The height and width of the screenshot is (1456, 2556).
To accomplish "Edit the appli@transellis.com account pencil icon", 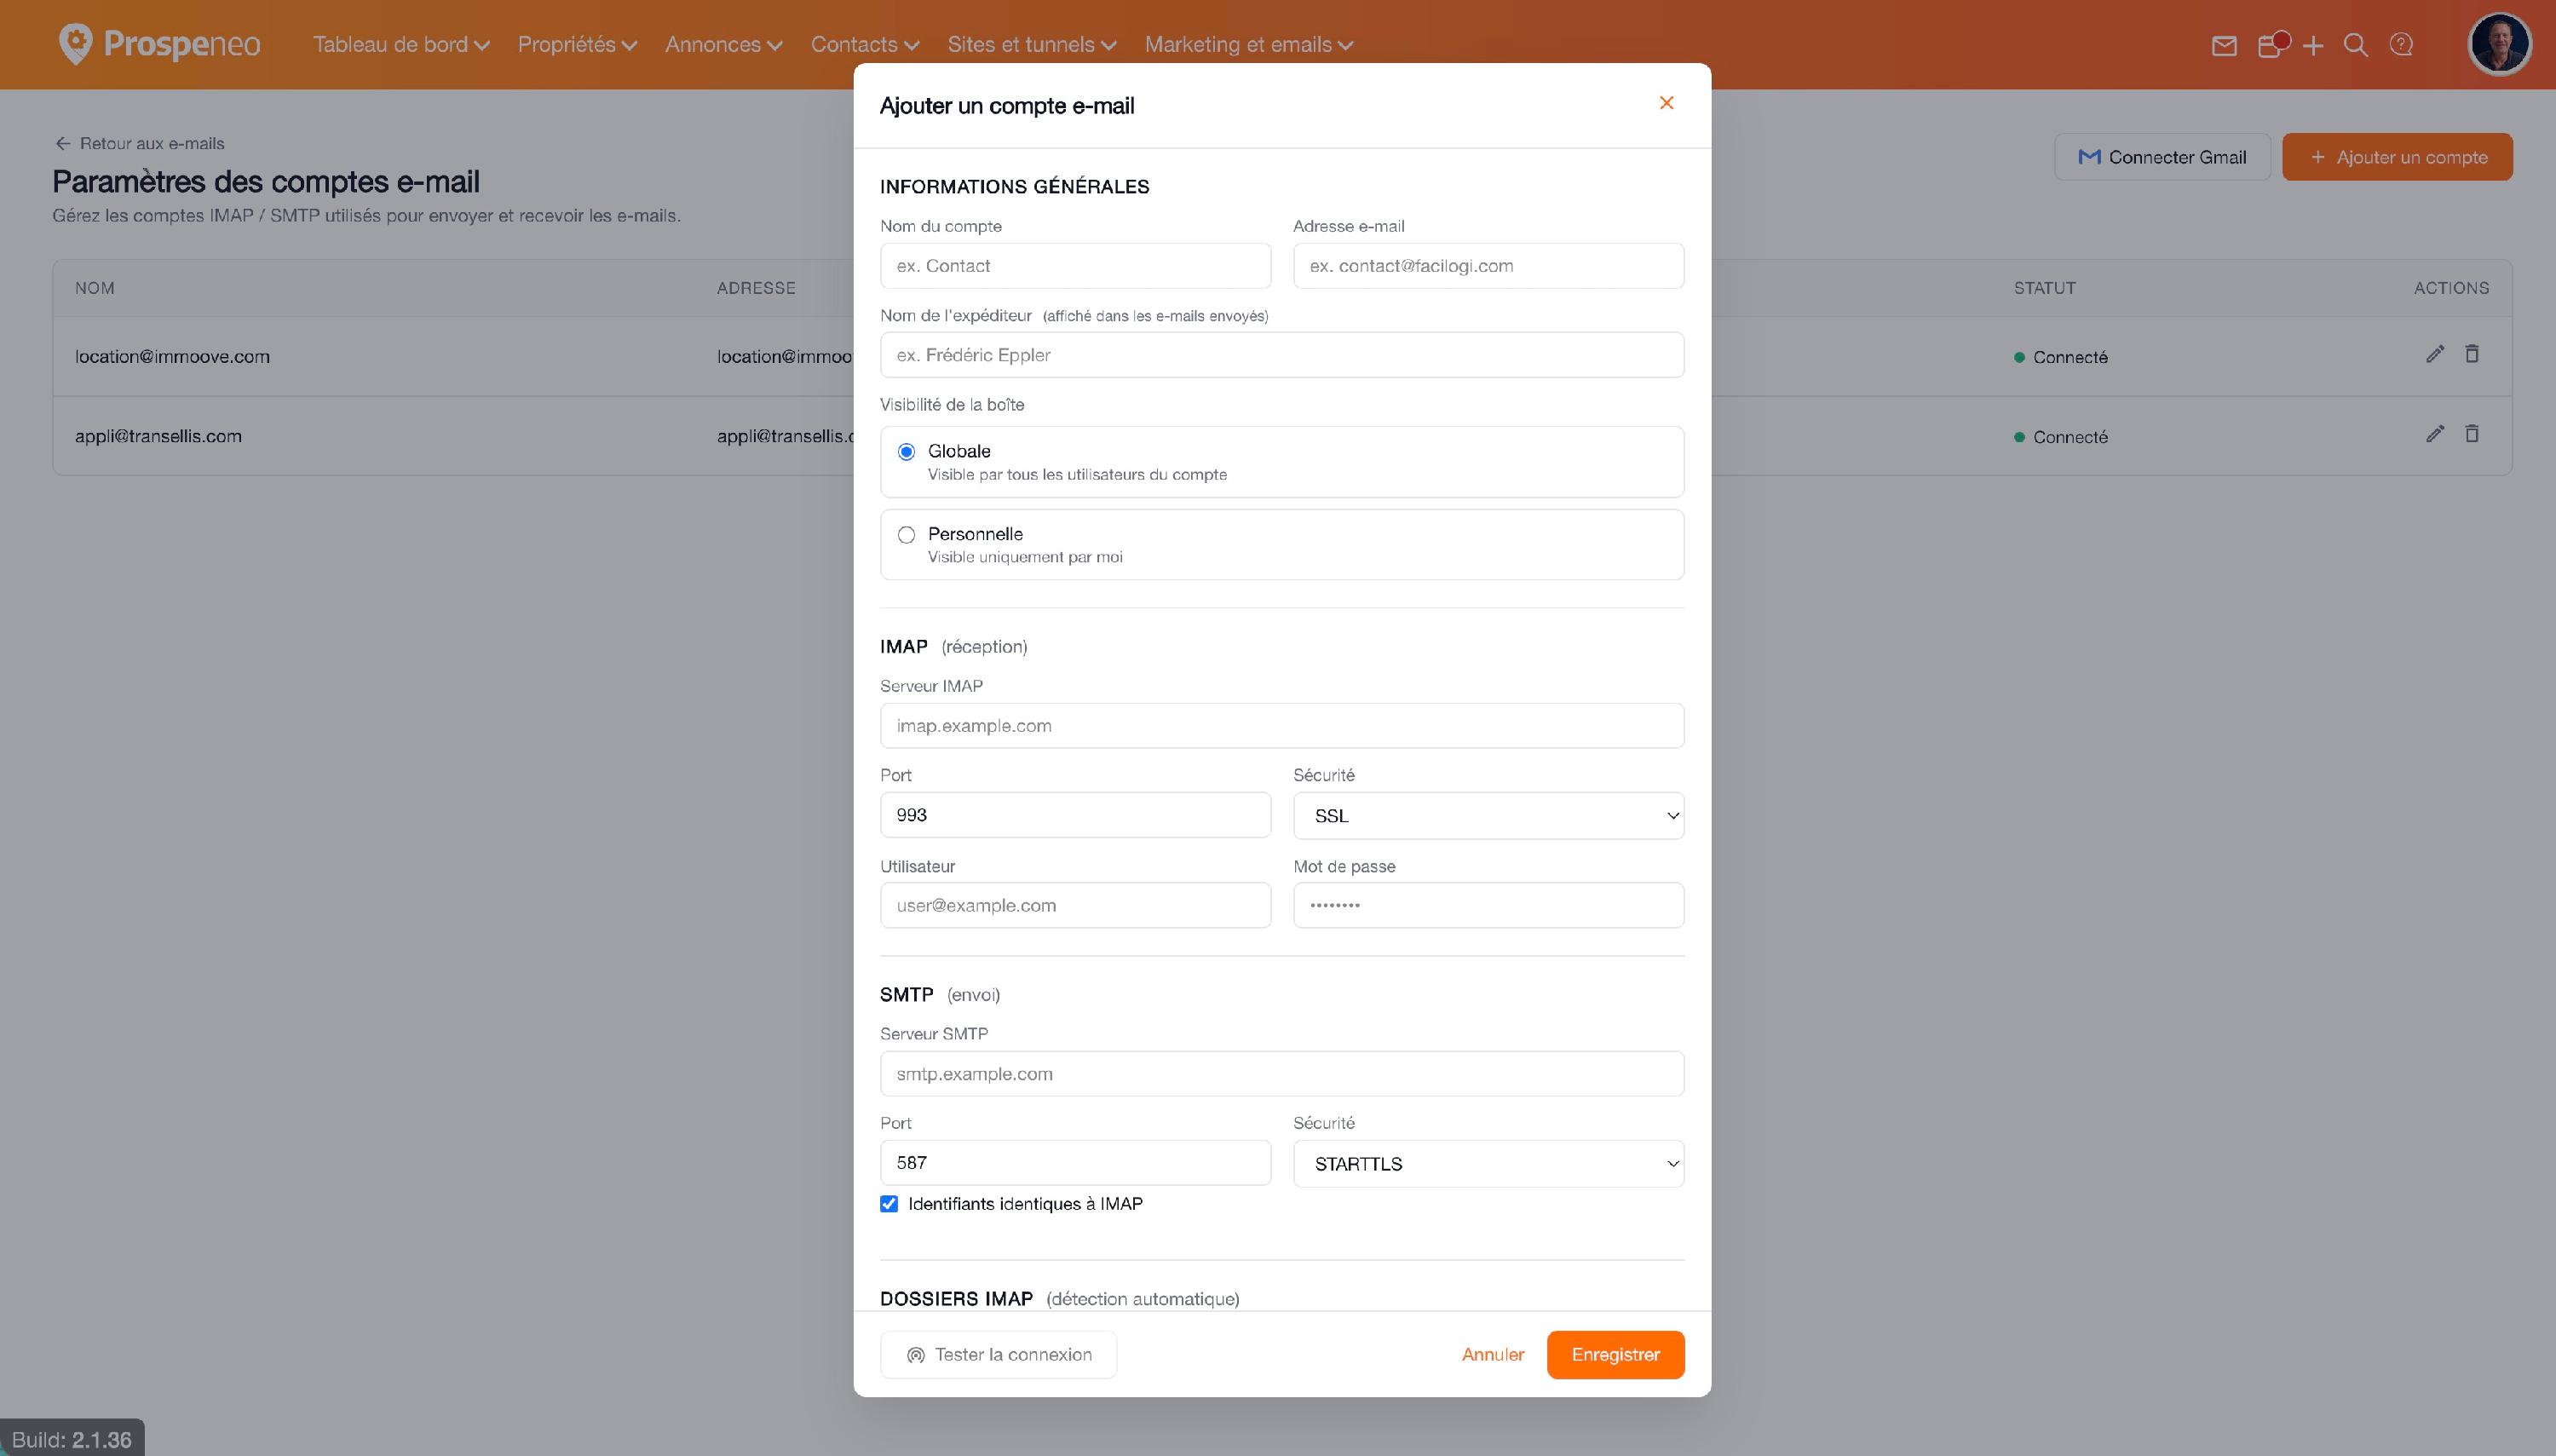I will [x=2435, y=434].
